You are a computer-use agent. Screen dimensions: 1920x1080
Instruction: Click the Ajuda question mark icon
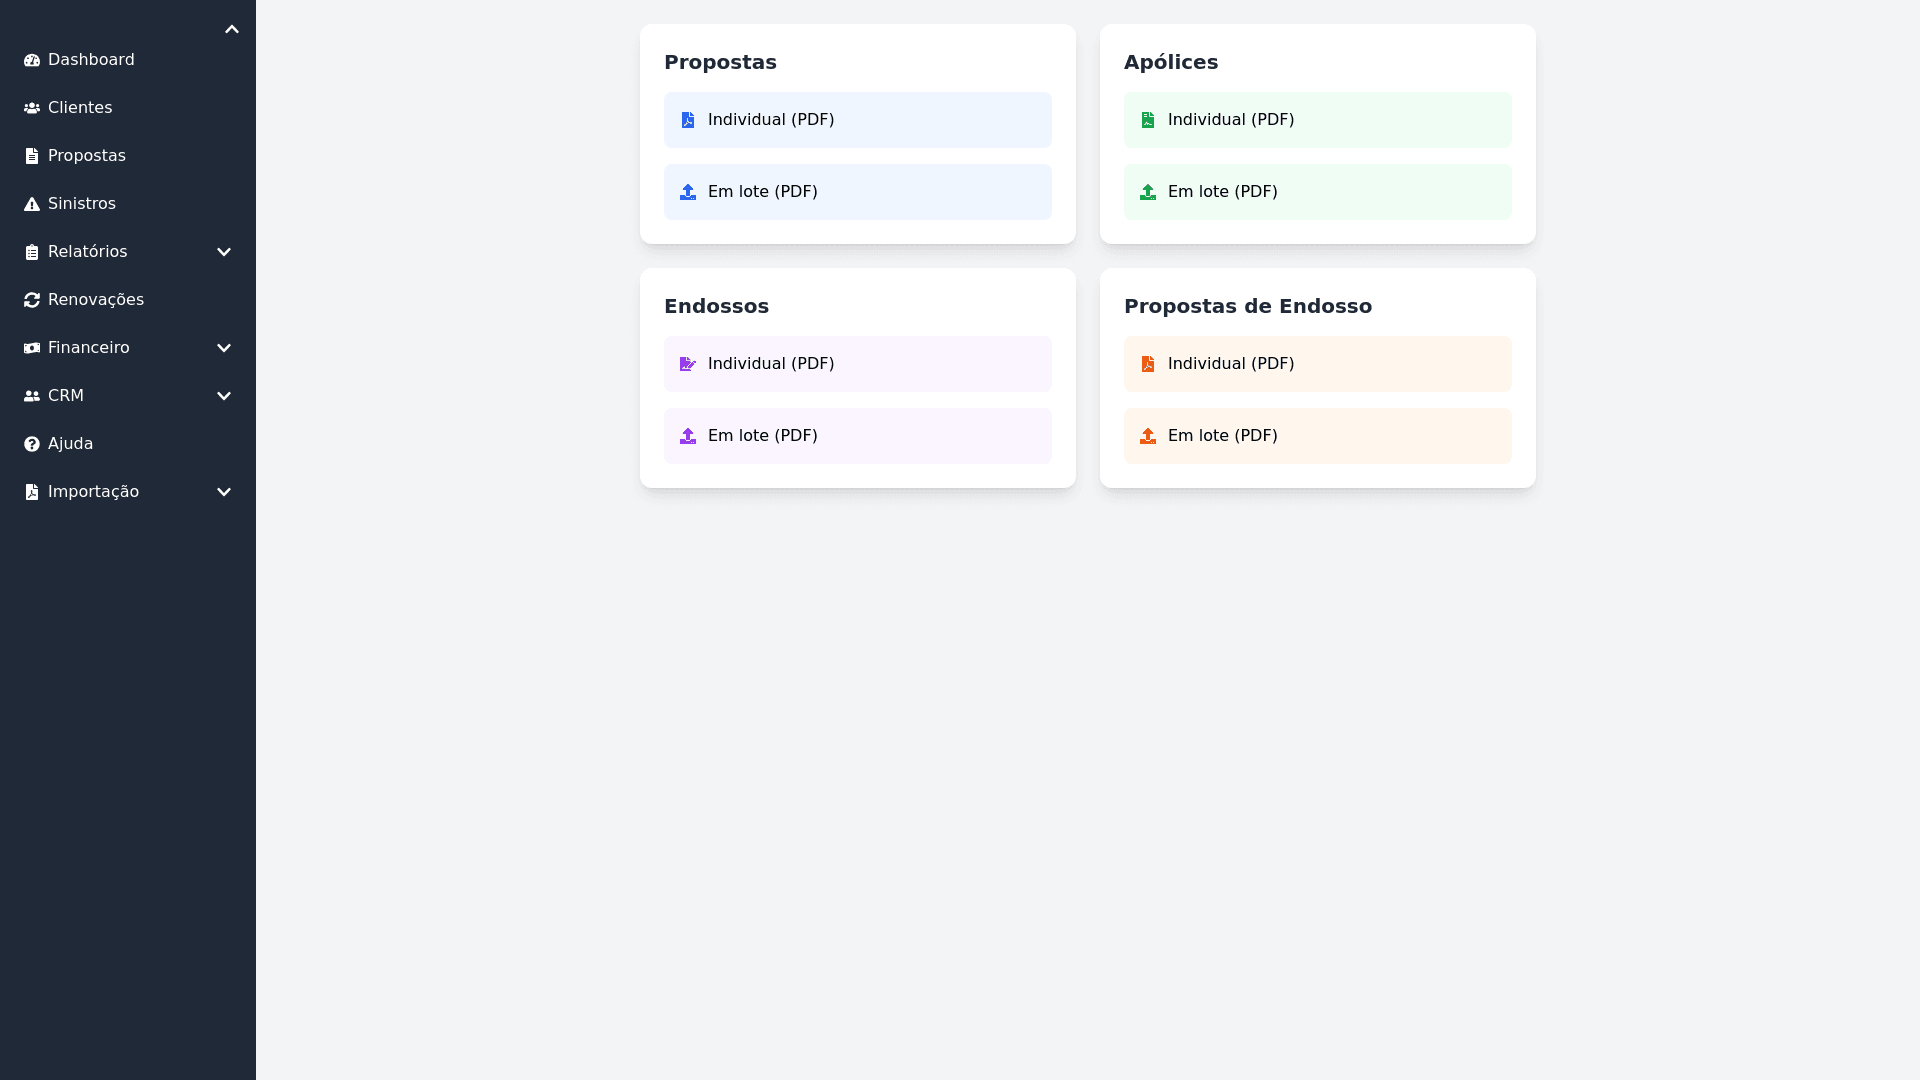(32, 444)
